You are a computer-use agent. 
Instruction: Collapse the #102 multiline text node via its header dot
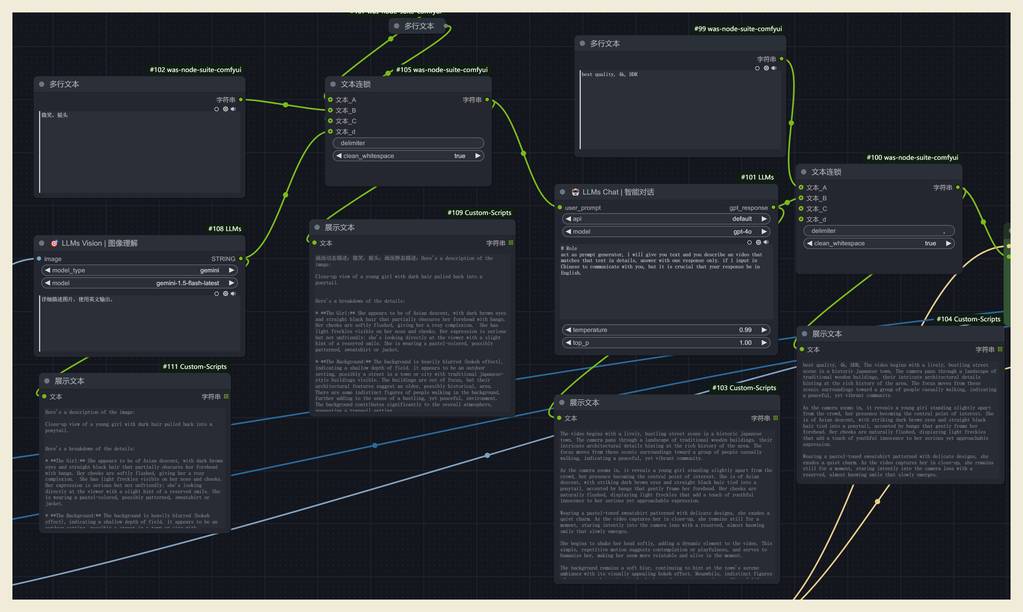coord(42,84)
